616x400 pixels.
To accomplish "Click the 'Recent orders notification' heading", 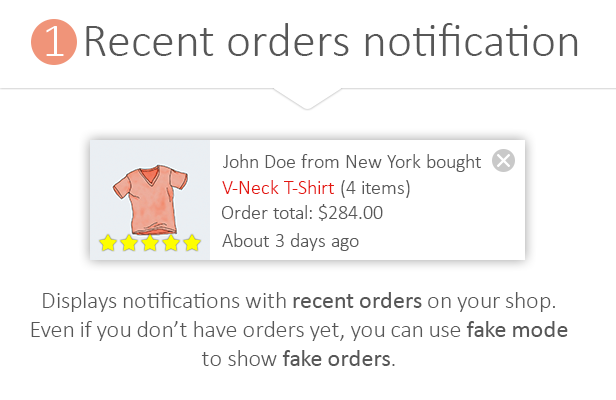I will click(331, 42).
